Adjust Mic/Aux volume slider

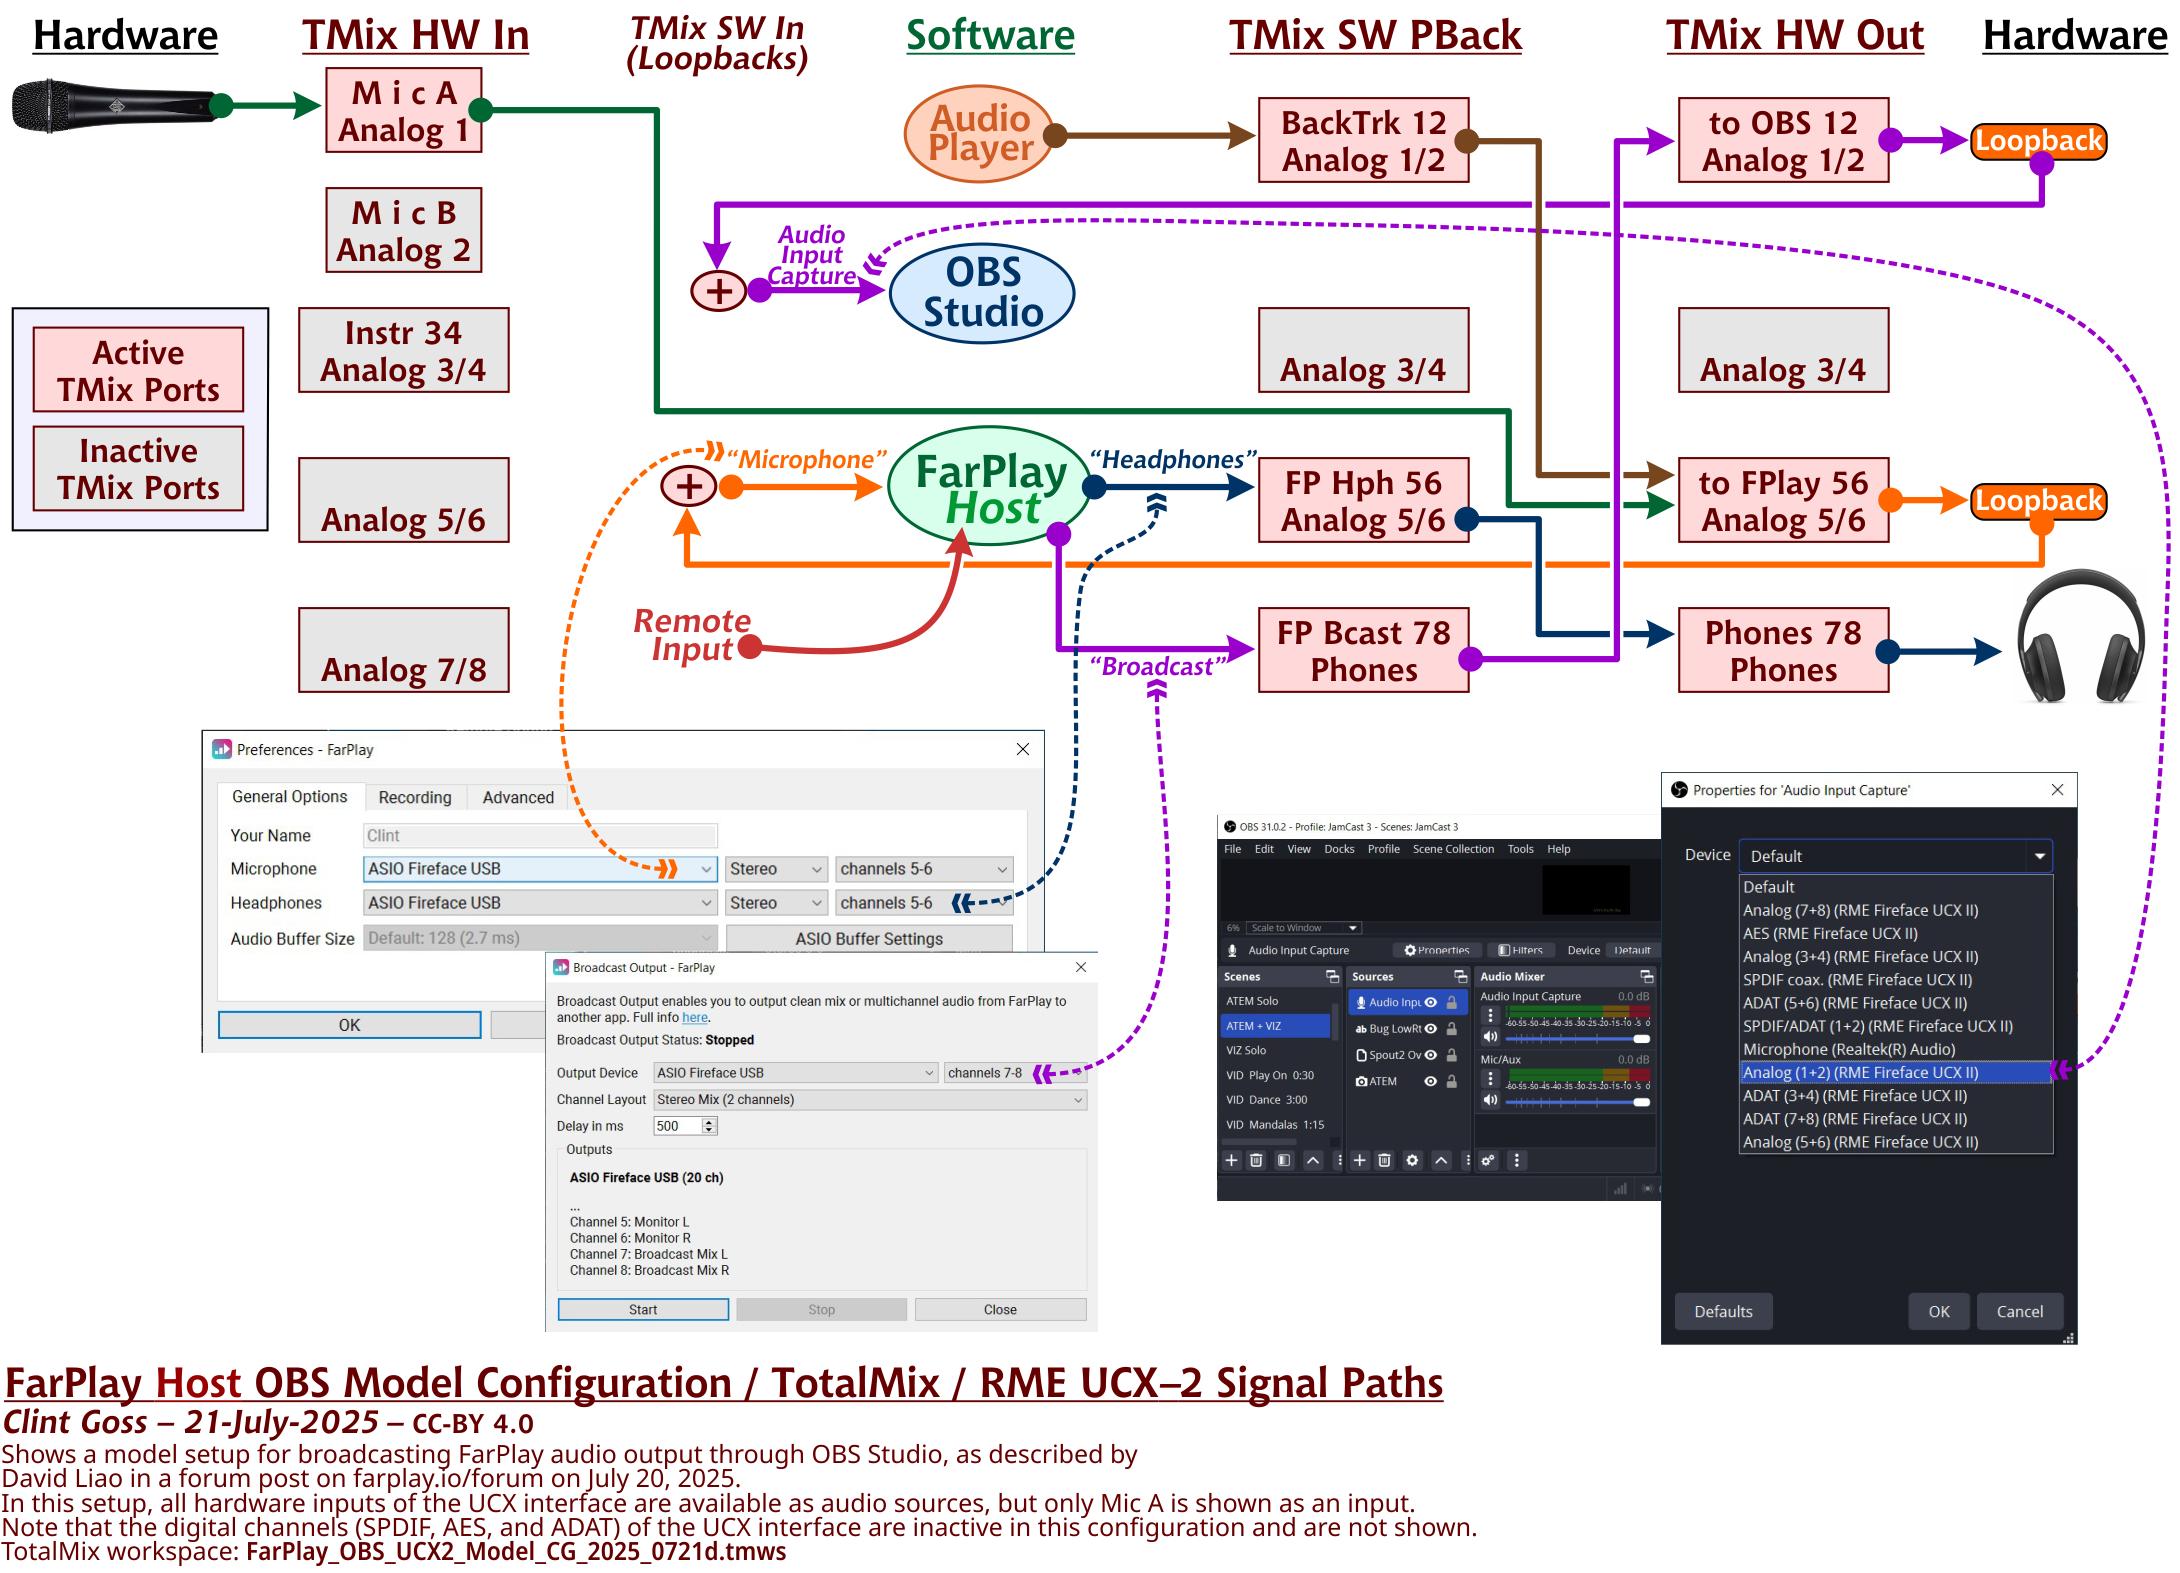tap(1577, 1103)
